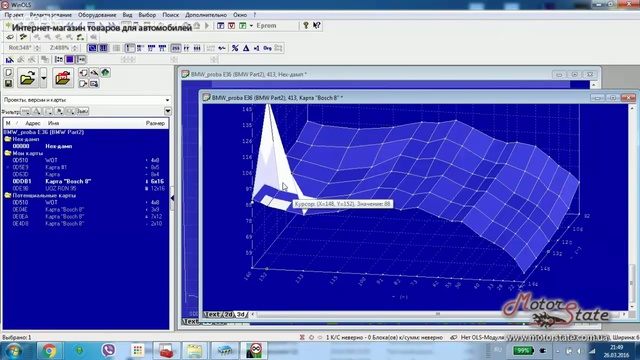Click the yellow question mark help icon
This screenshot has width=640, height=360.
pos(306,25)
